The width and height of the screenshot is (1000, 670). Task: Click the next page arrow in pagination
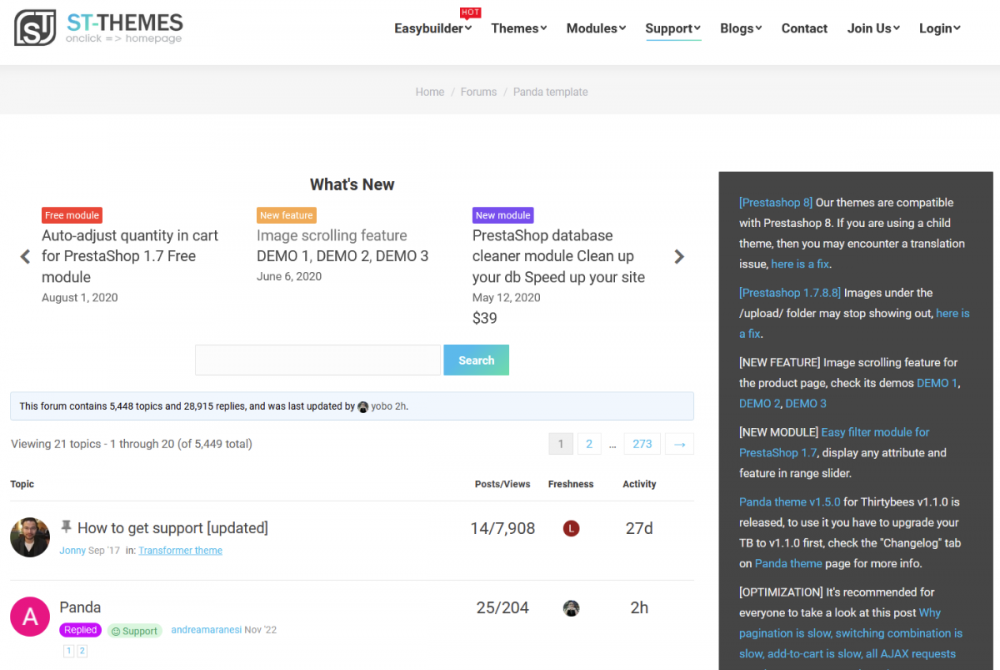[679, 444]
